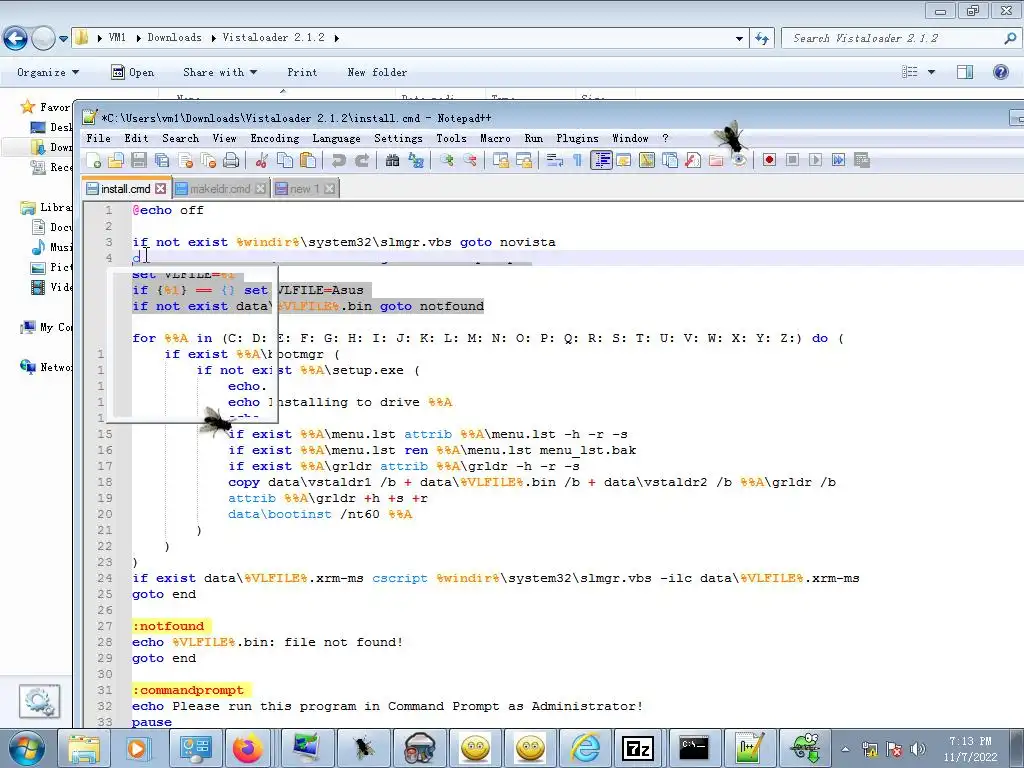The image size is (1024, 768).
Task: Click the Open file folder icon in Notepad++
Action: point(116,160)
